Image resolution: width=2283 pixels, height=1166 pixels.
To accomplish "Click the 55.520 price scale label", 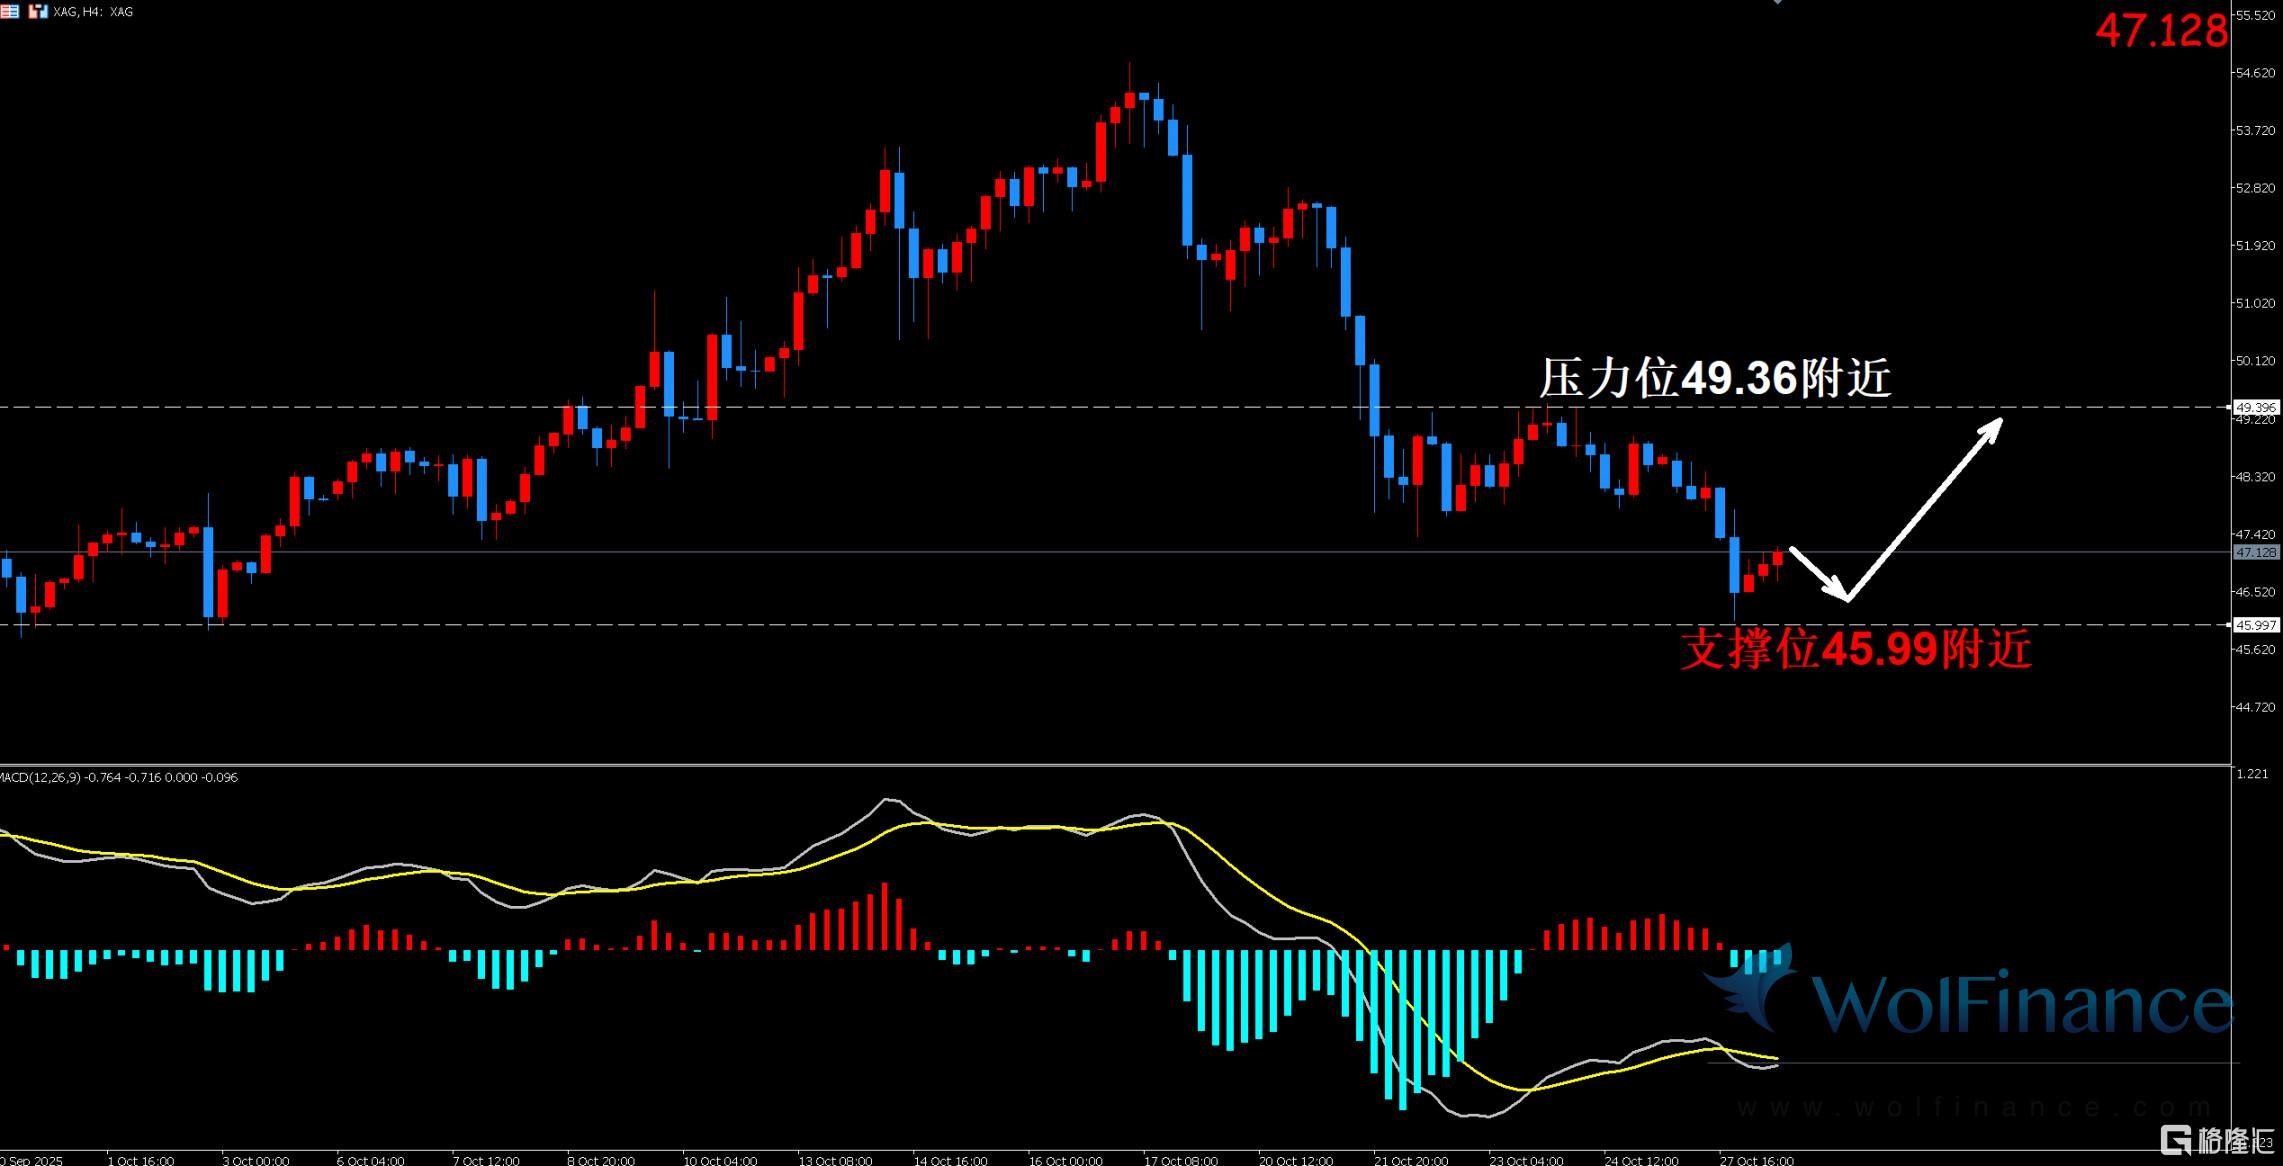I will pos(2255,16).
